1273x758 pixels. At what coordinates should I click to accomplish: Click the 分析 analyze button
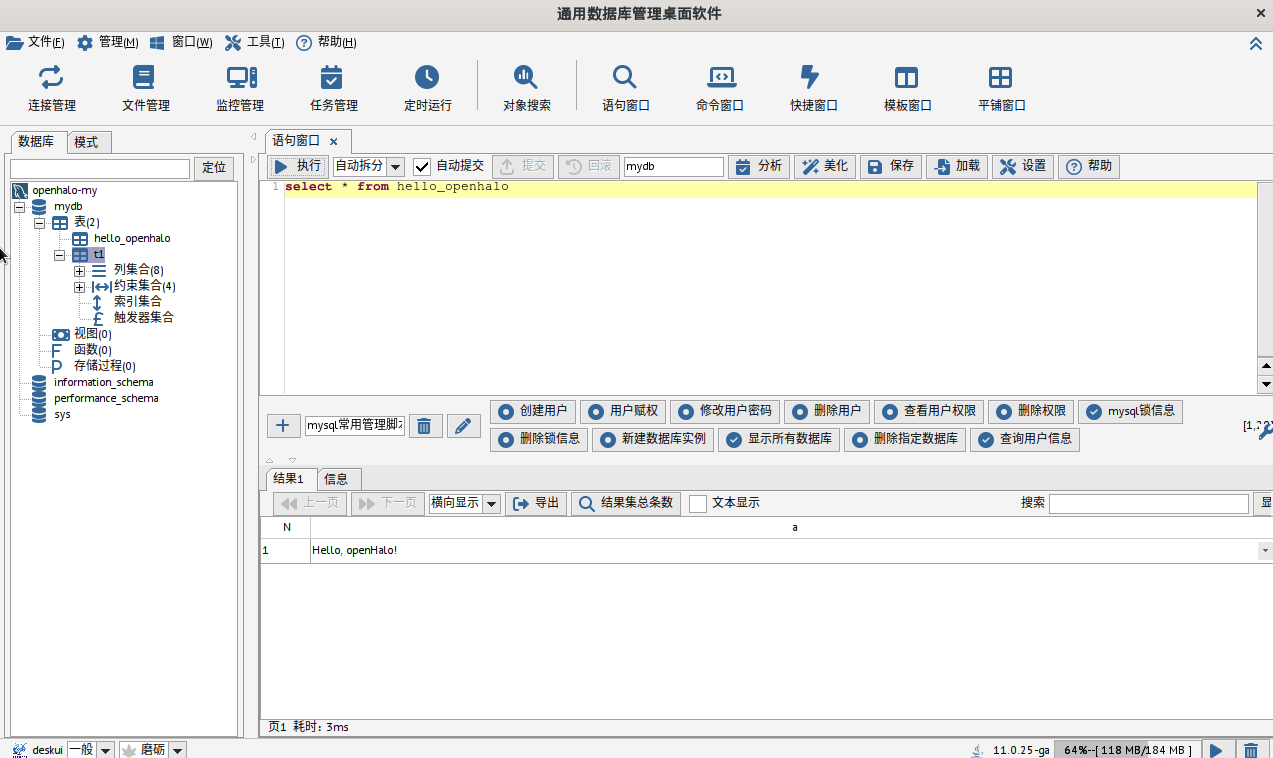[759, 166]
